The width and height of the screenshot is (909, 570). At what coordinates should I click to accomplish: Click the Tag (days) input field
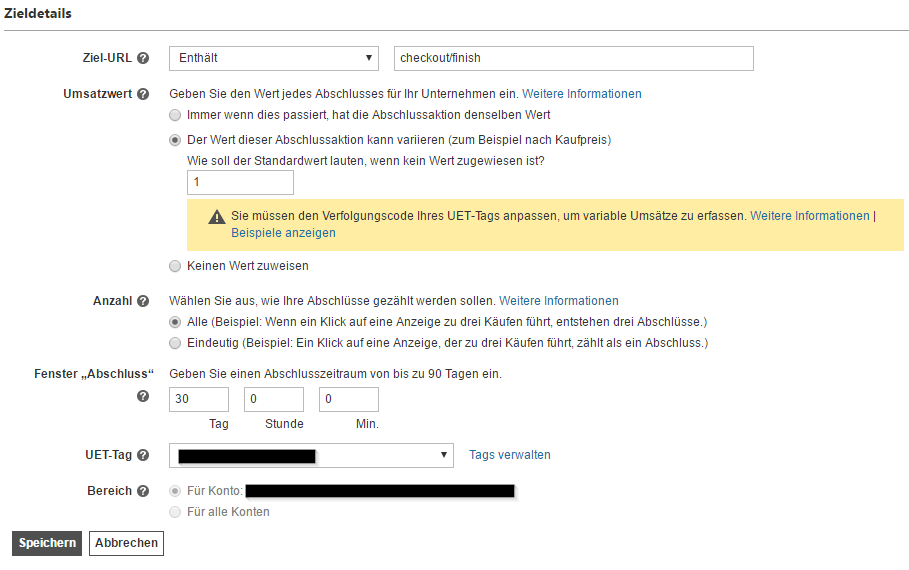pyautogui.click(x=199, y=399)
